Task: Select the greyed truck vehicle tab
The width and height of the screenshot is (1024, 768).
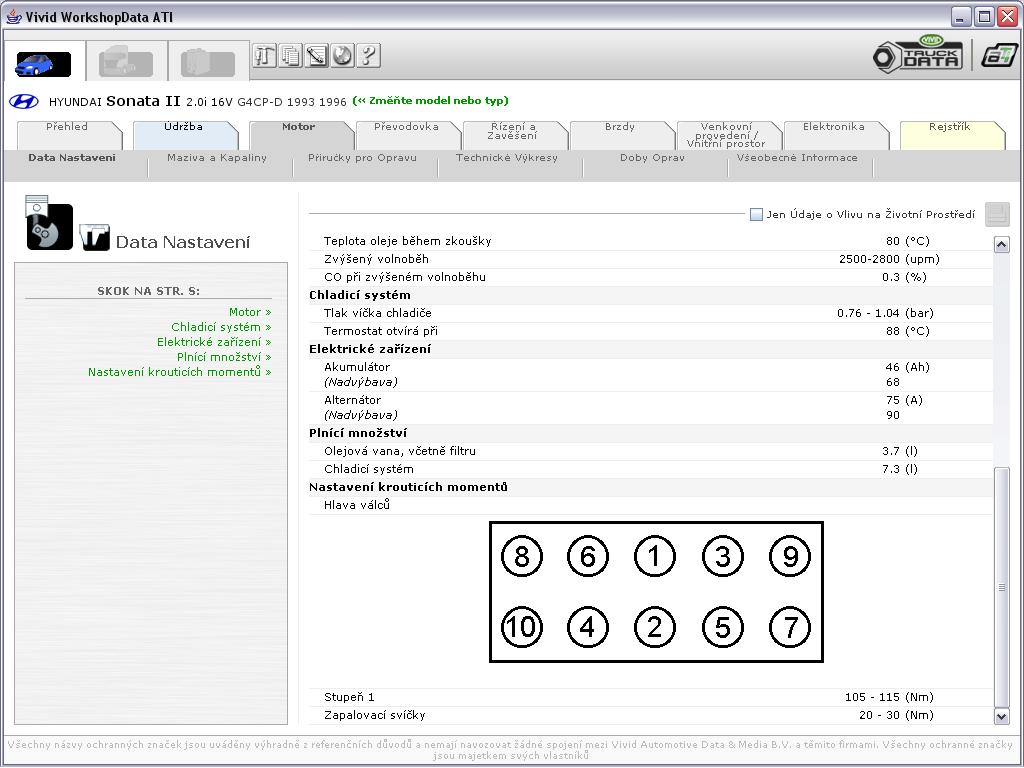Action: [x=126, y=63]
